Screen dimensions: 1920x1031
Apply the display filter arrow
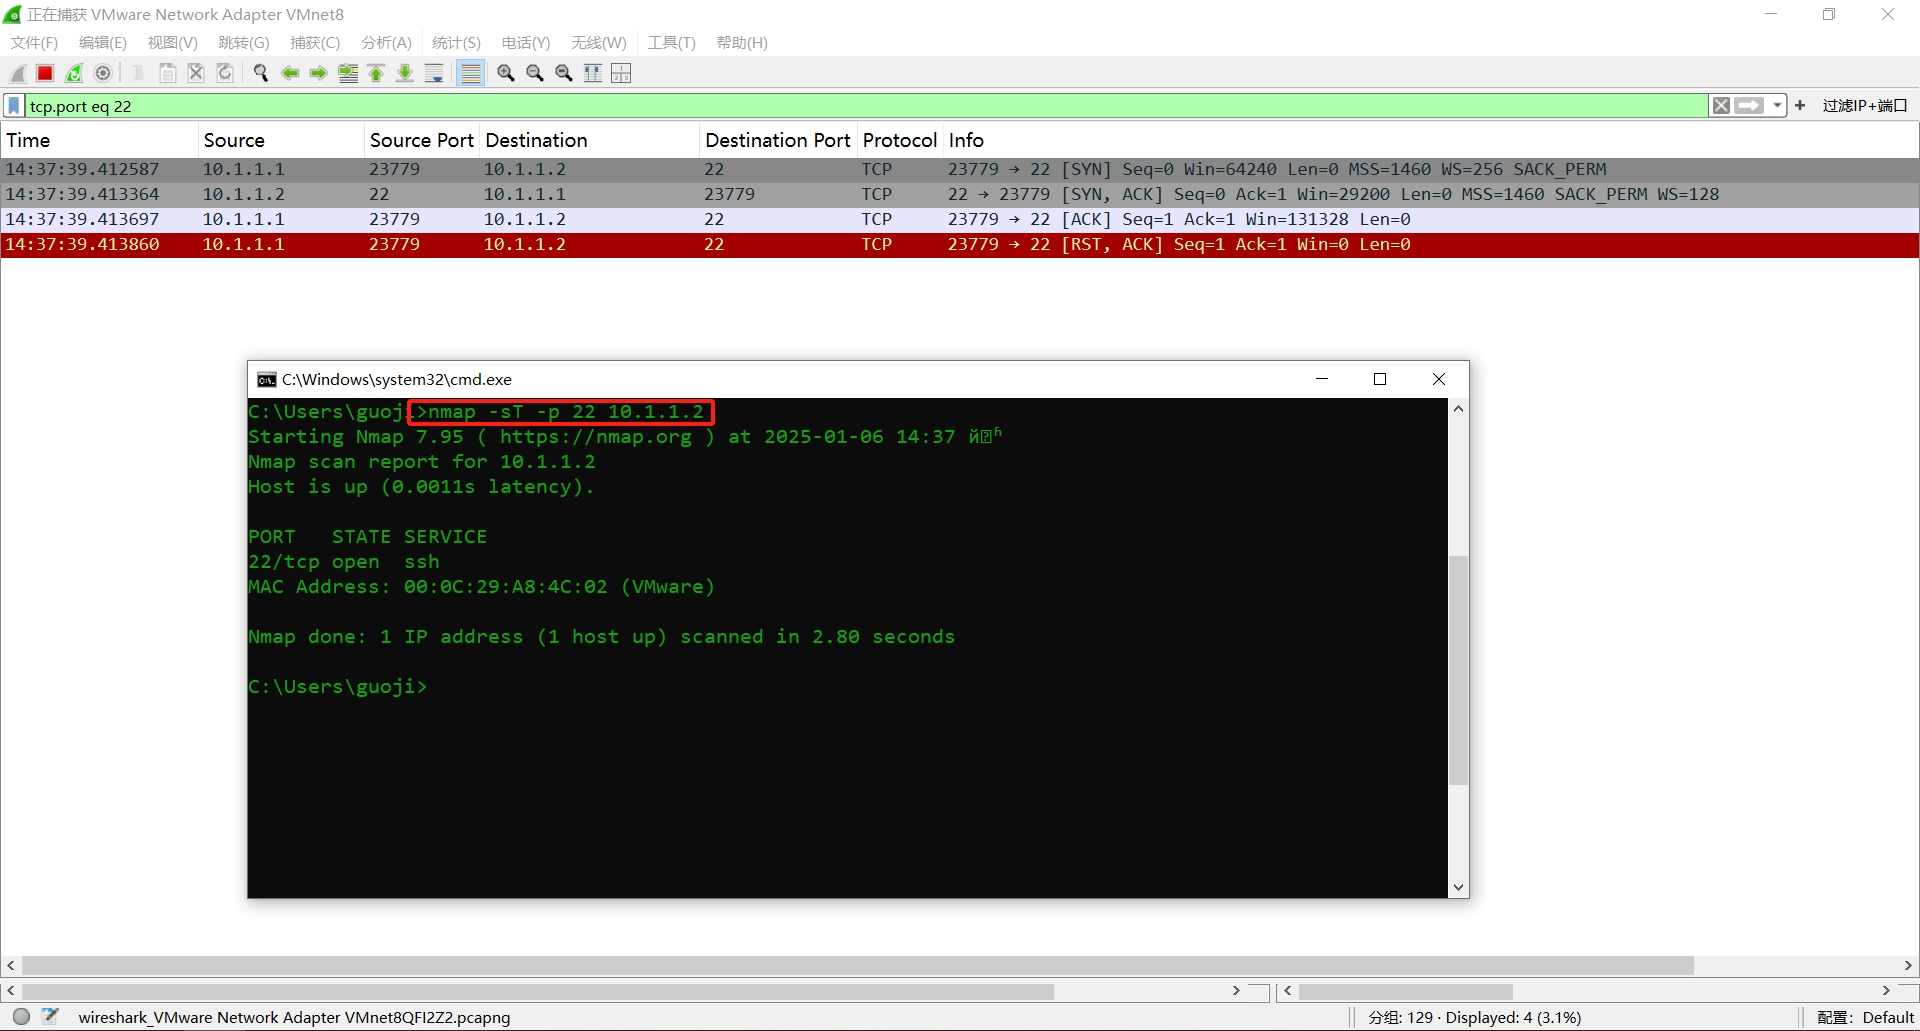point(1749,106)
